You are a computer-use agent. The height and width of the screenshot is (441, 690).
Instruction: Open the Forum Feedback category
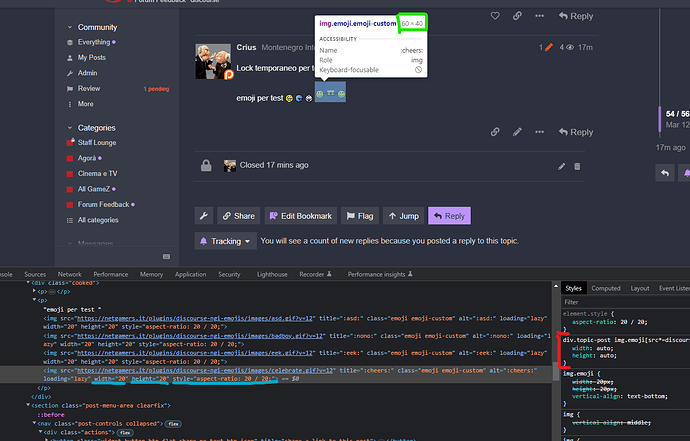pyautogui.click(x=103, y=204)
